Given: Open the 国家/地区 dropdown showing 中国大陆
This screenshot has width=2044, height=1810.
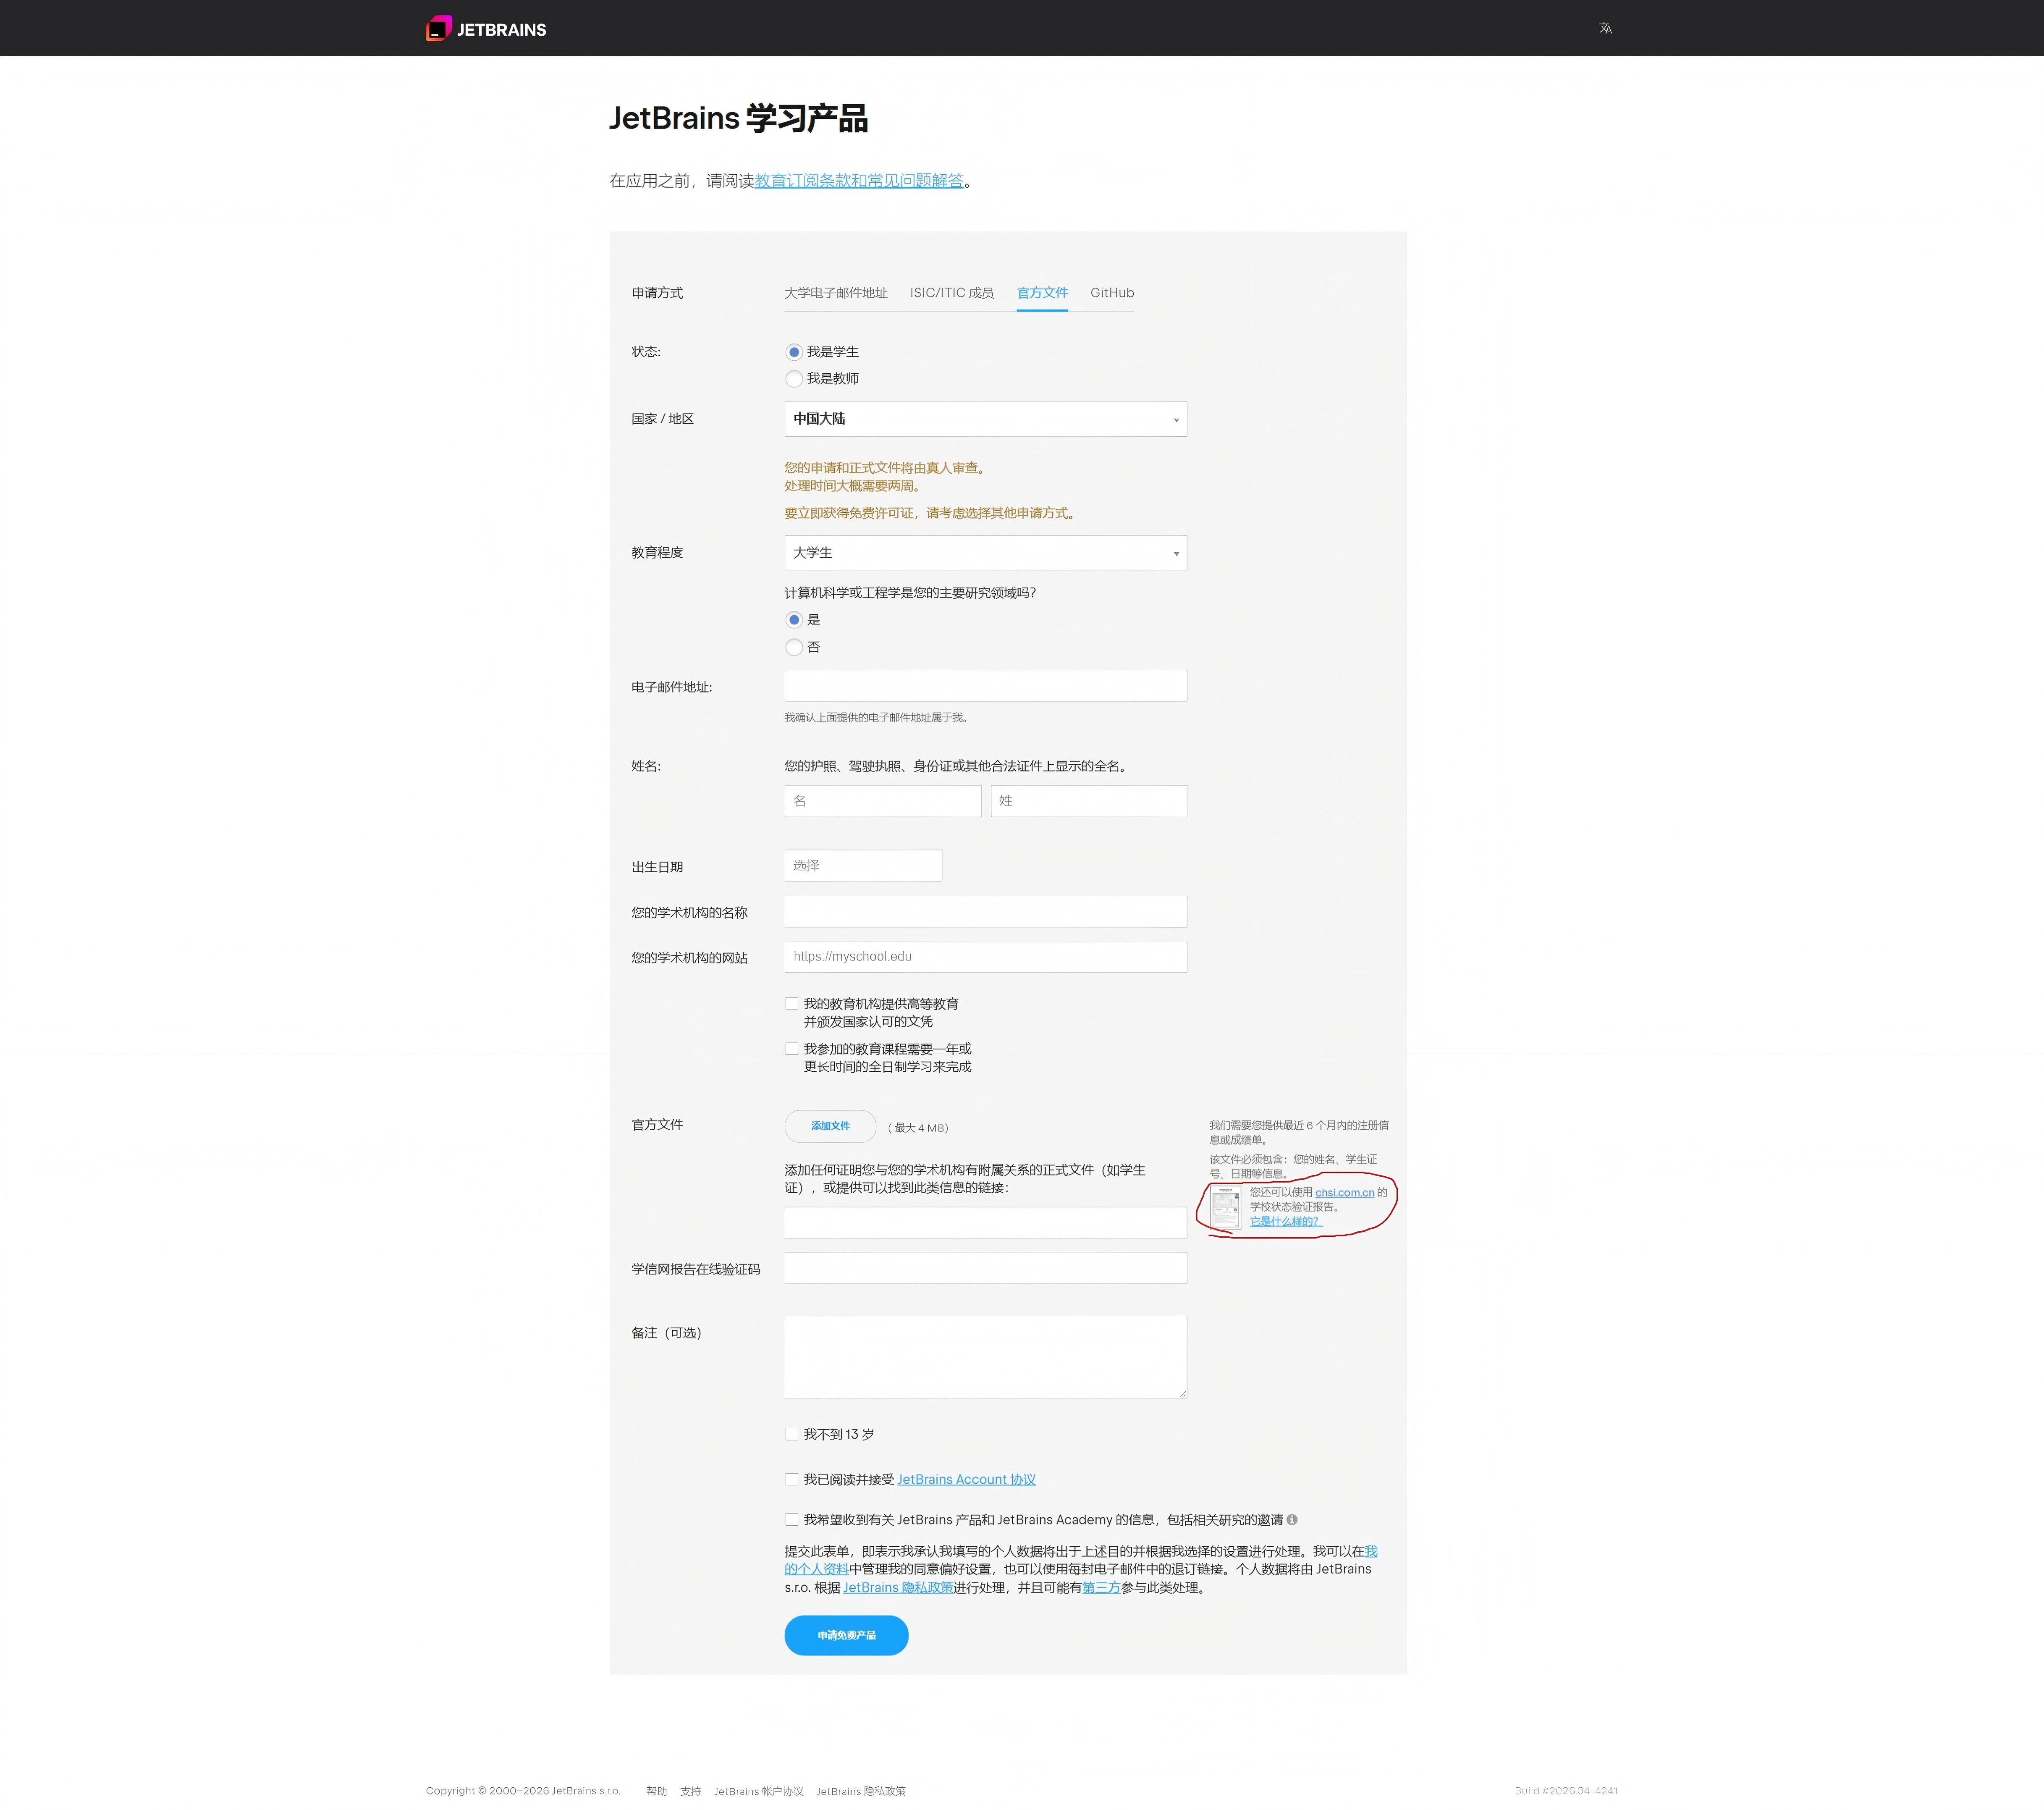Looking at the screenshot, I should (x=985, y=419).
